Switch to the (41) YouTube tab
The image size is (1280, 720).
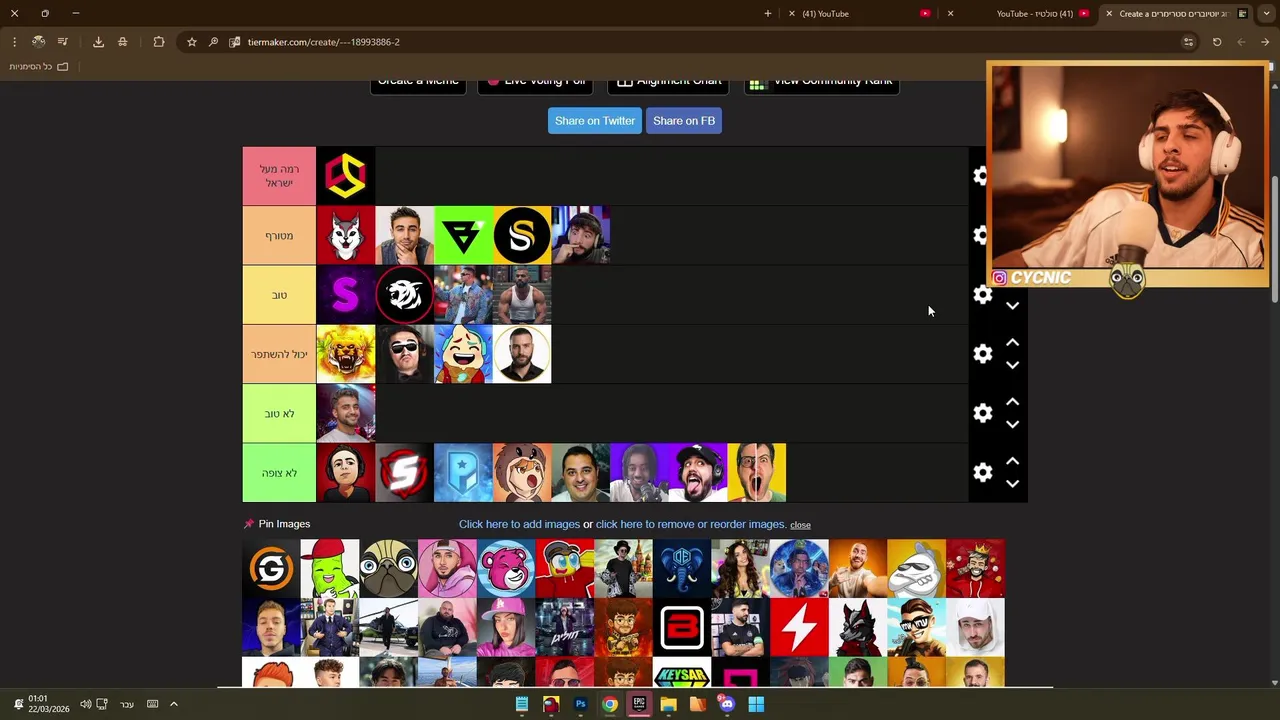(860, 13)
